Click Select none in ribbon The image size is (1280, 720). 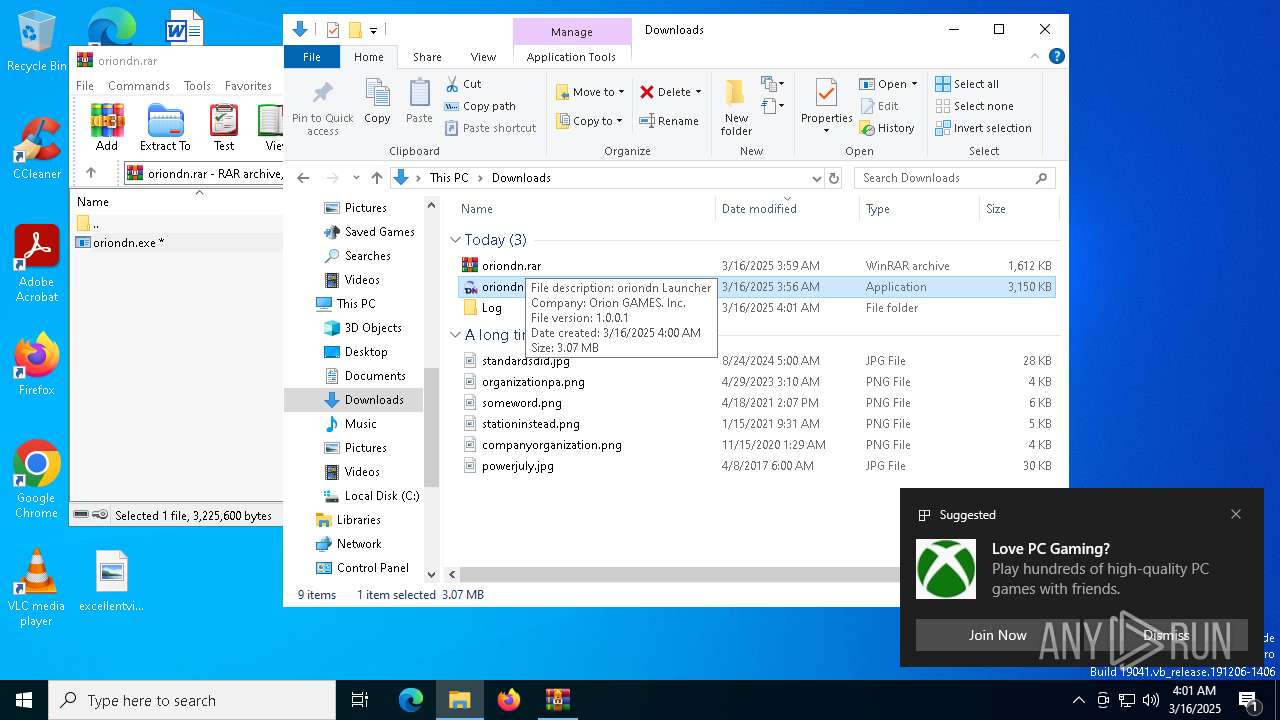(x=974, y=106)
